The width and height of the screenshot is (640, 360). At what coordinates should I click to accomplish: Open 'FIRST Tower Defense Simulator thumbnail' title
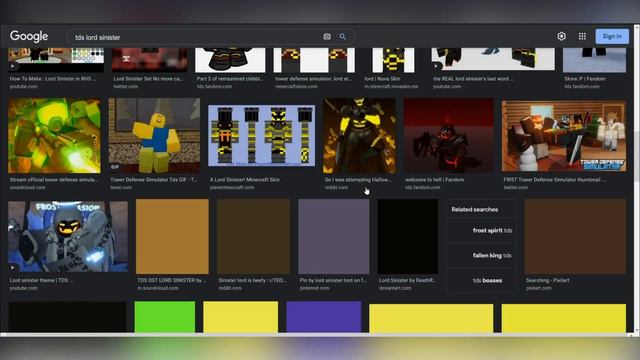(555, 180)
